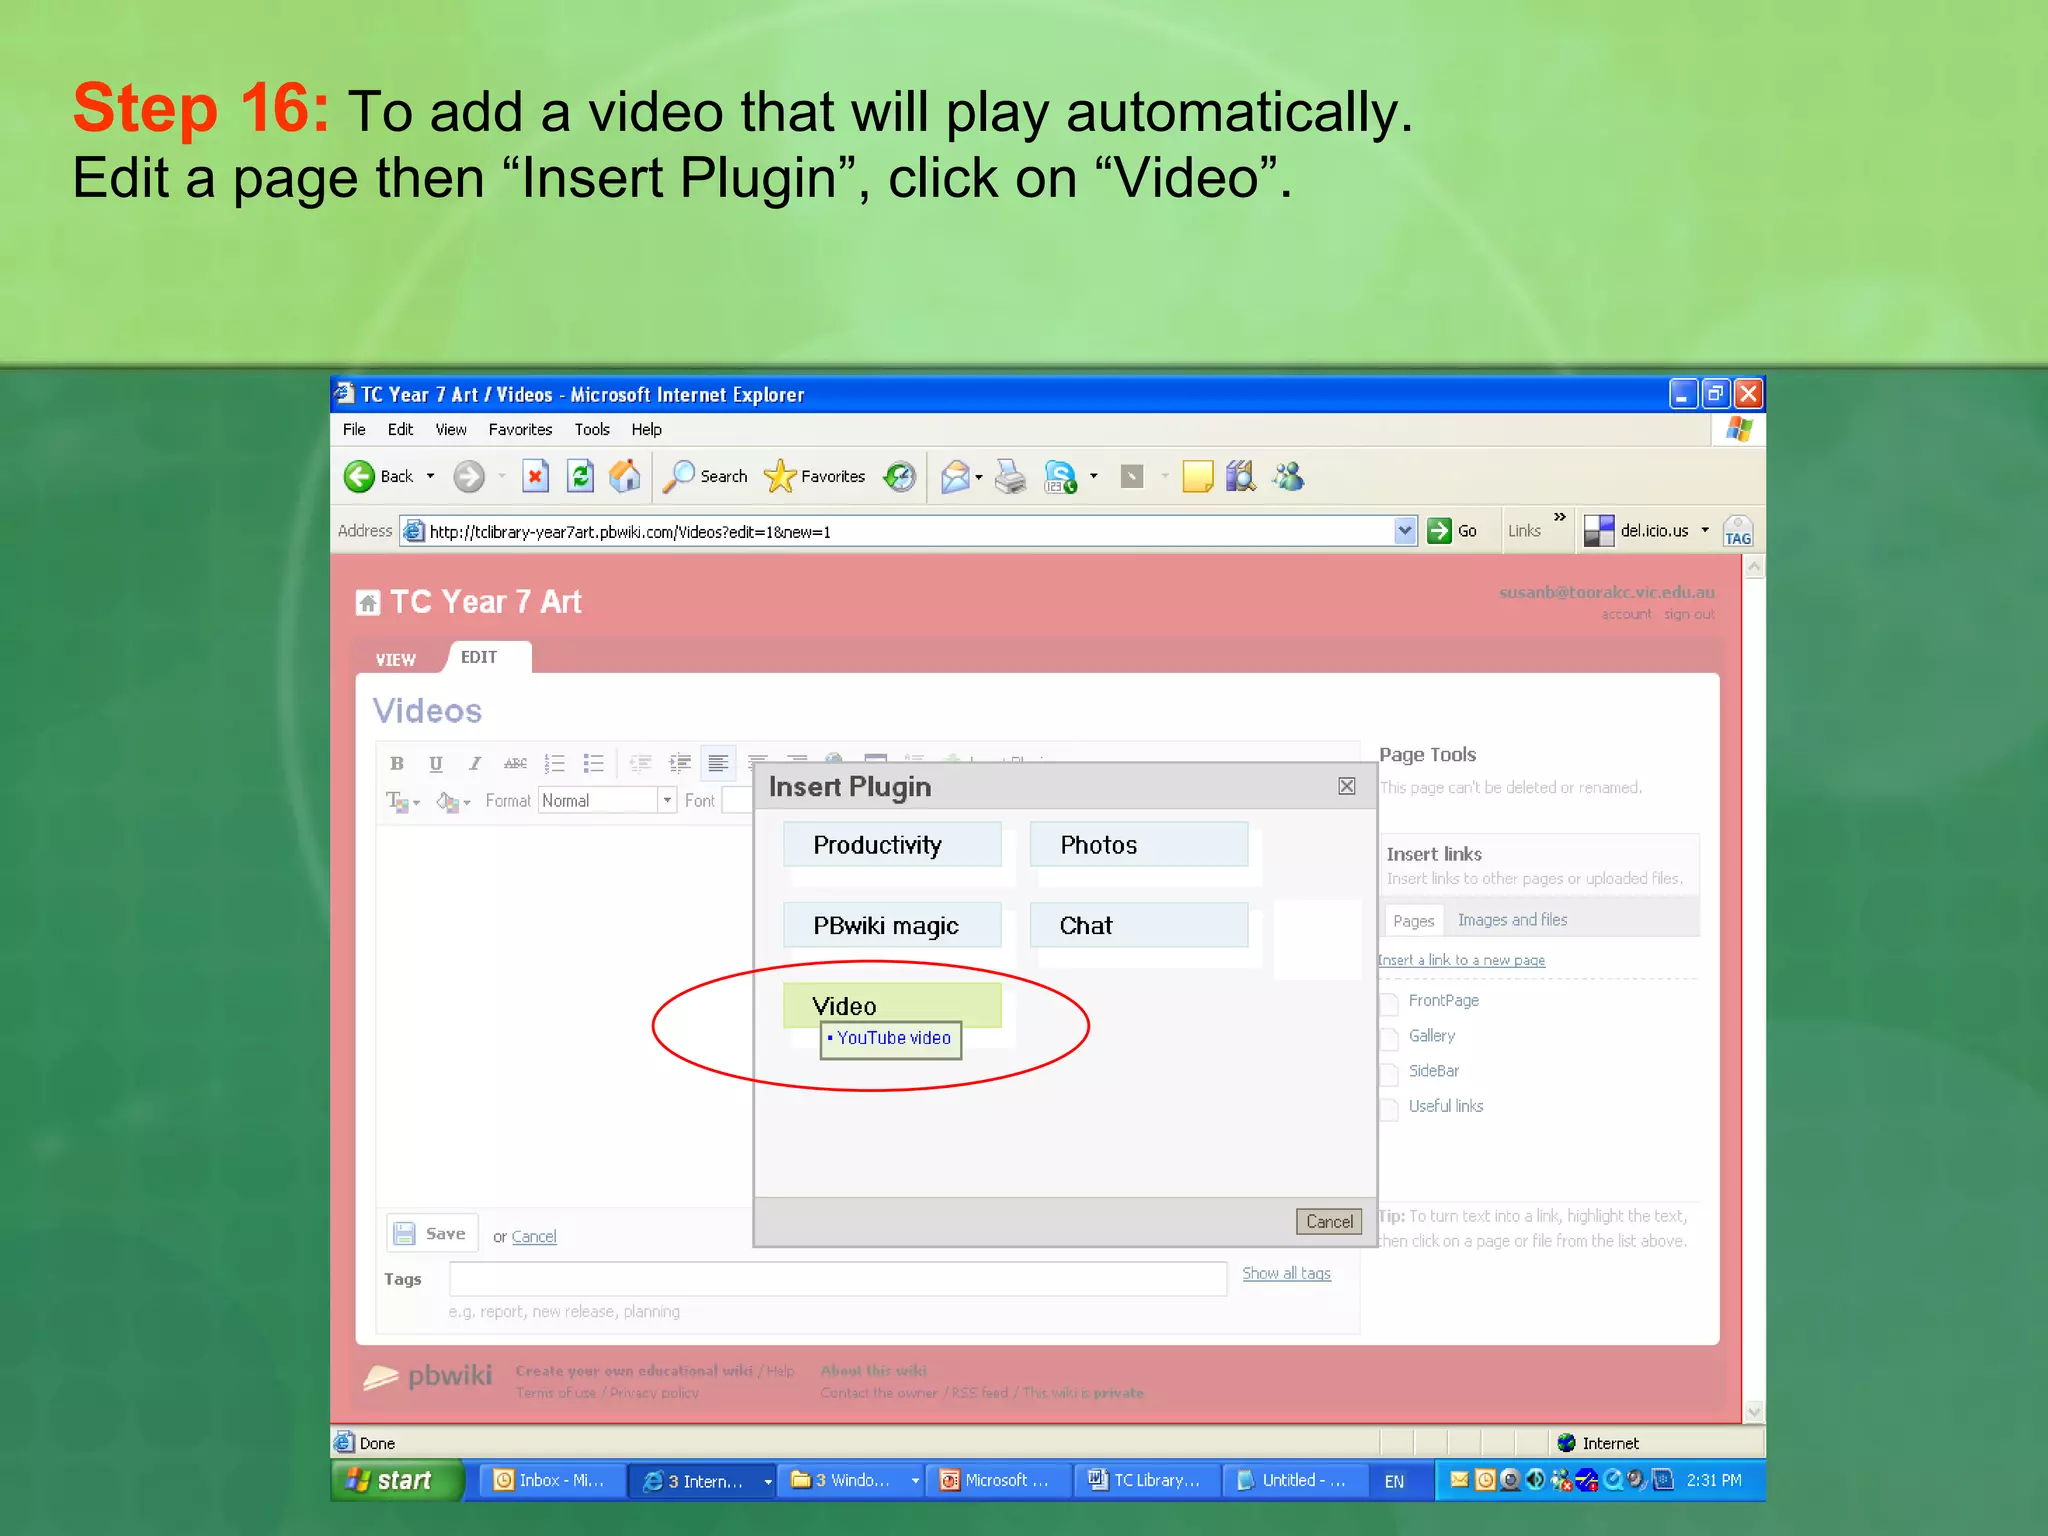
Task: Click the Strikethrough ABC icon
Action: coord(515,764)
